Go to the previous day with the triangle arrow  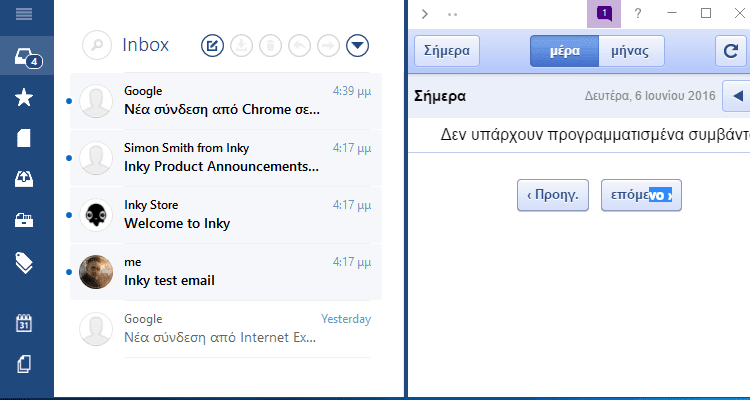click(737, 96)
